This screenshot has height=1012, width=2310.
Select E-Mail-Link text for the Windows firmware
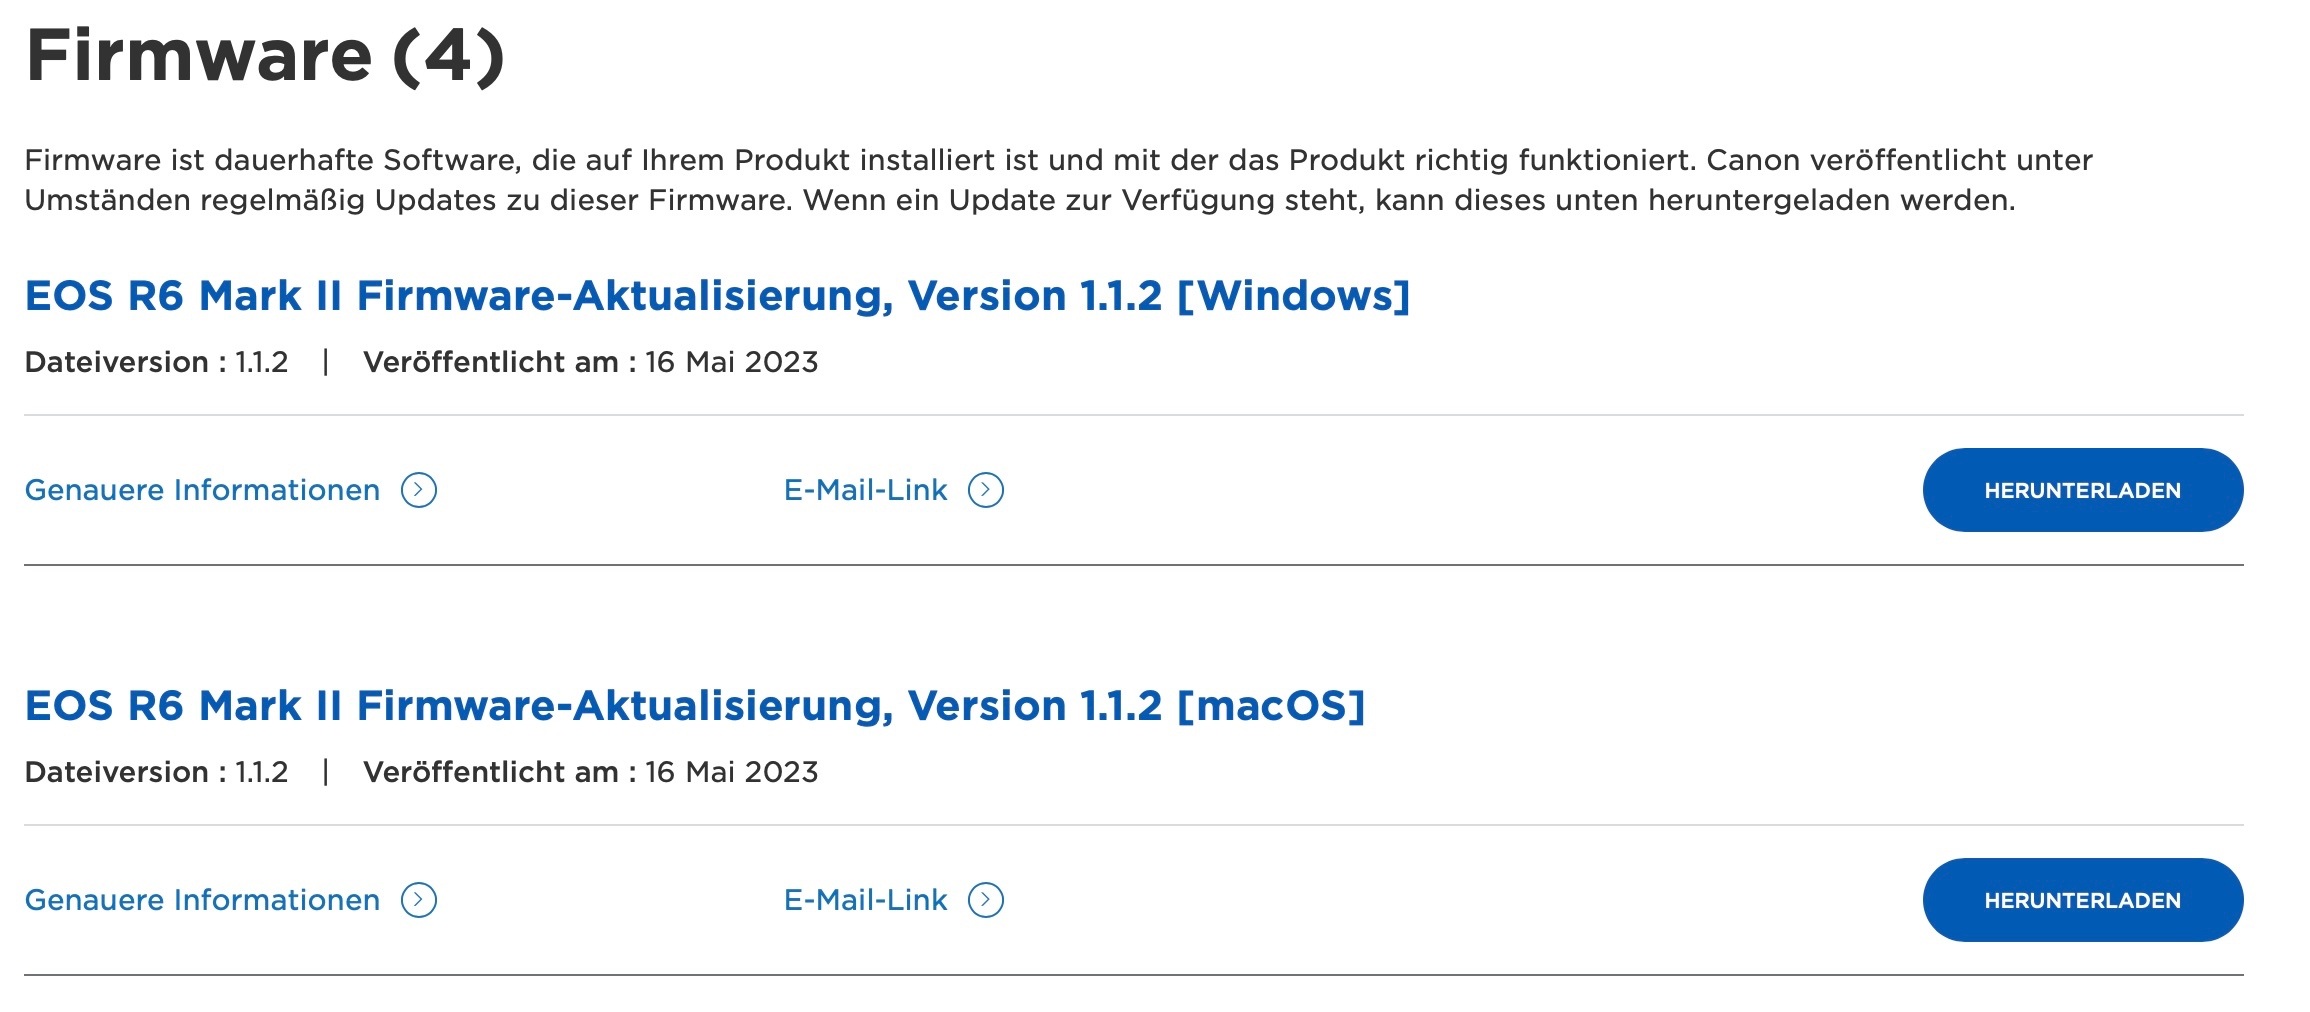pos(865,490)
